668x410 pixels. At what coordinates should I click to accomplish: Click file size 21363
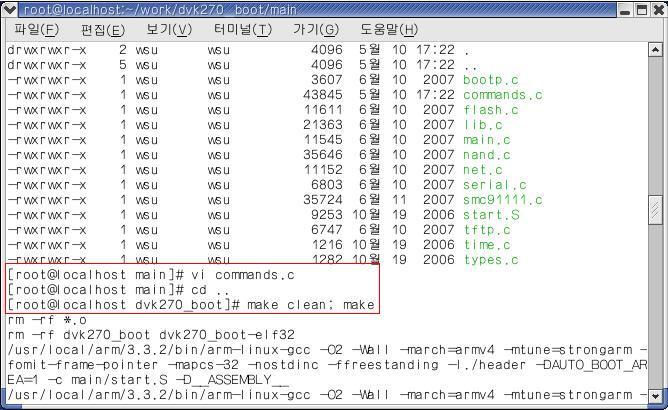(322, 125)
